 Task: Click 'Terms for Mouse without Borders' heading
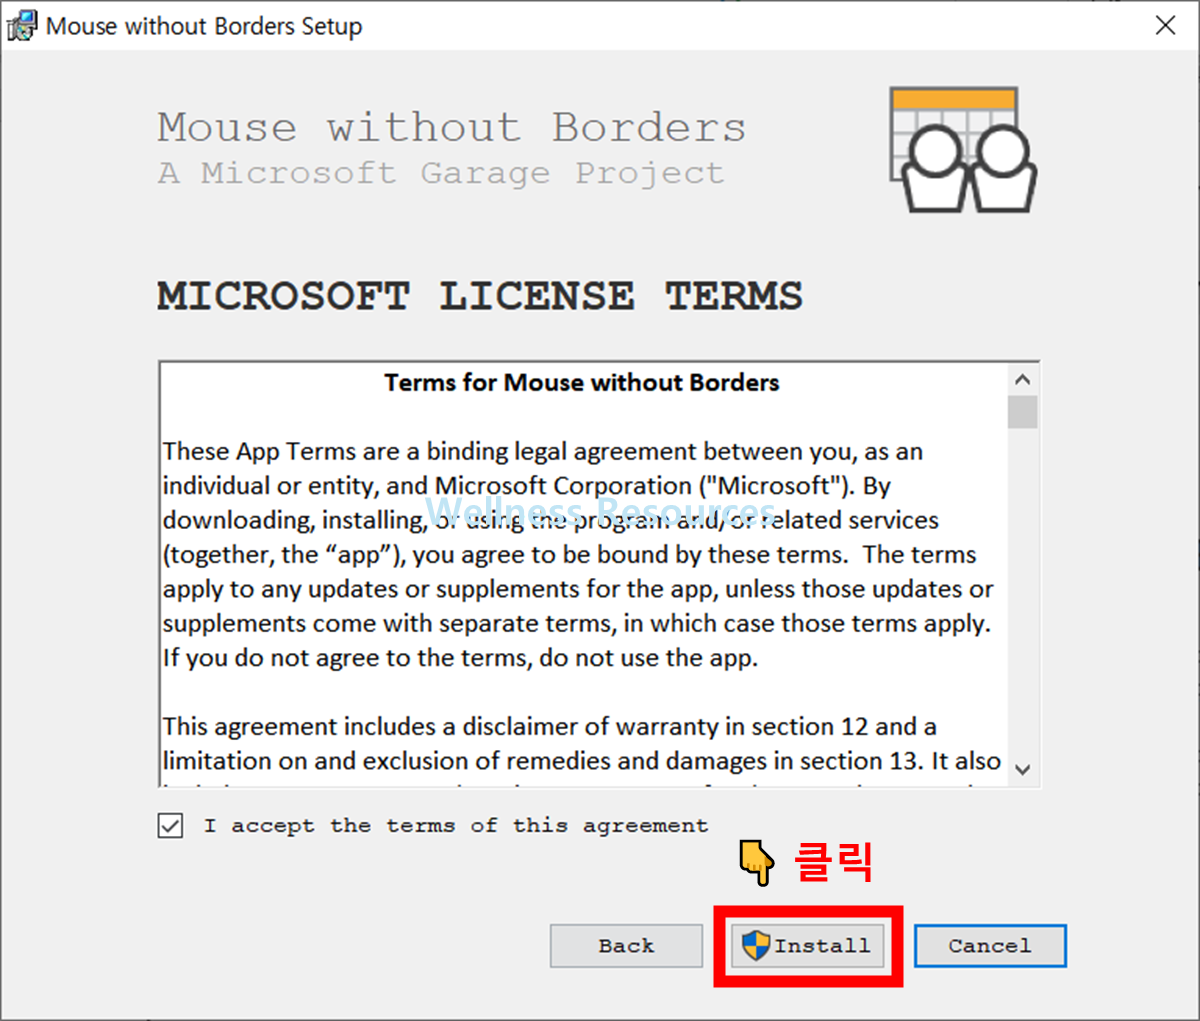tap(582, 383)
